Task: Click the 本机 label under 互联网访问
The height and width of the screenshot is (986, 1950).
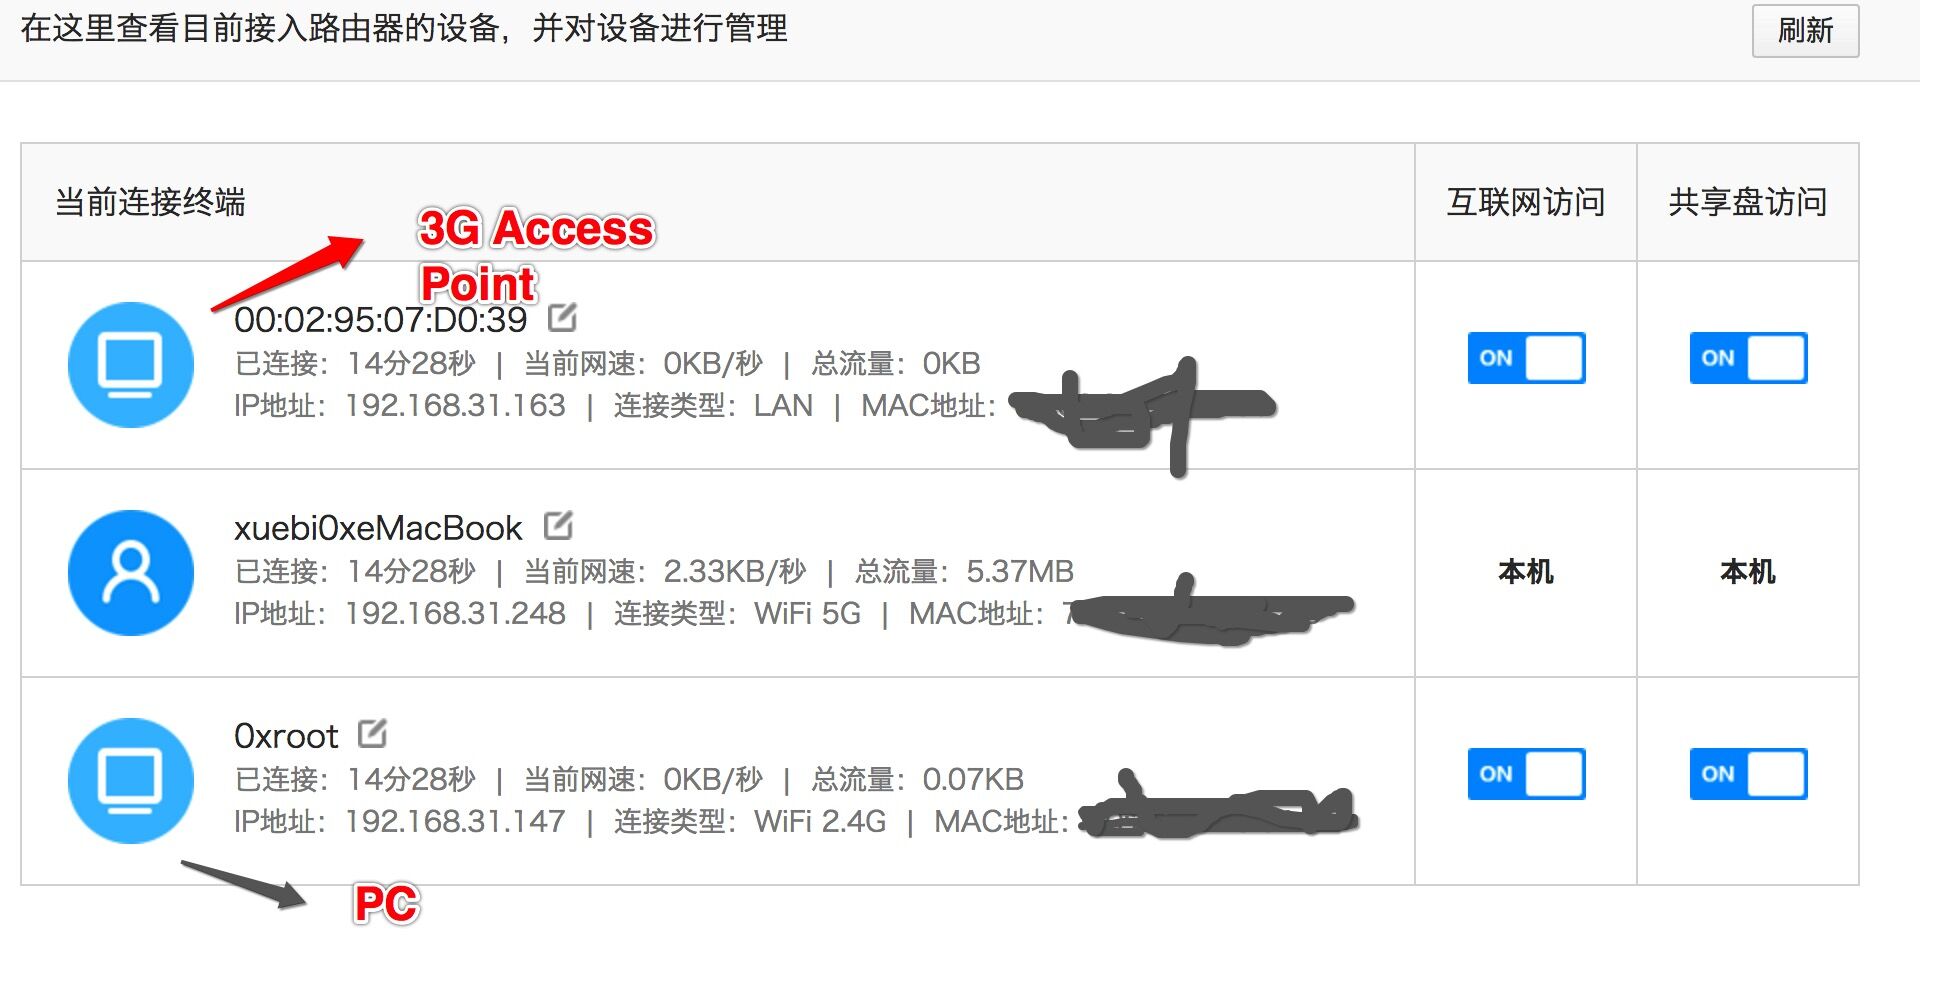Action: tap(1525, 572)
